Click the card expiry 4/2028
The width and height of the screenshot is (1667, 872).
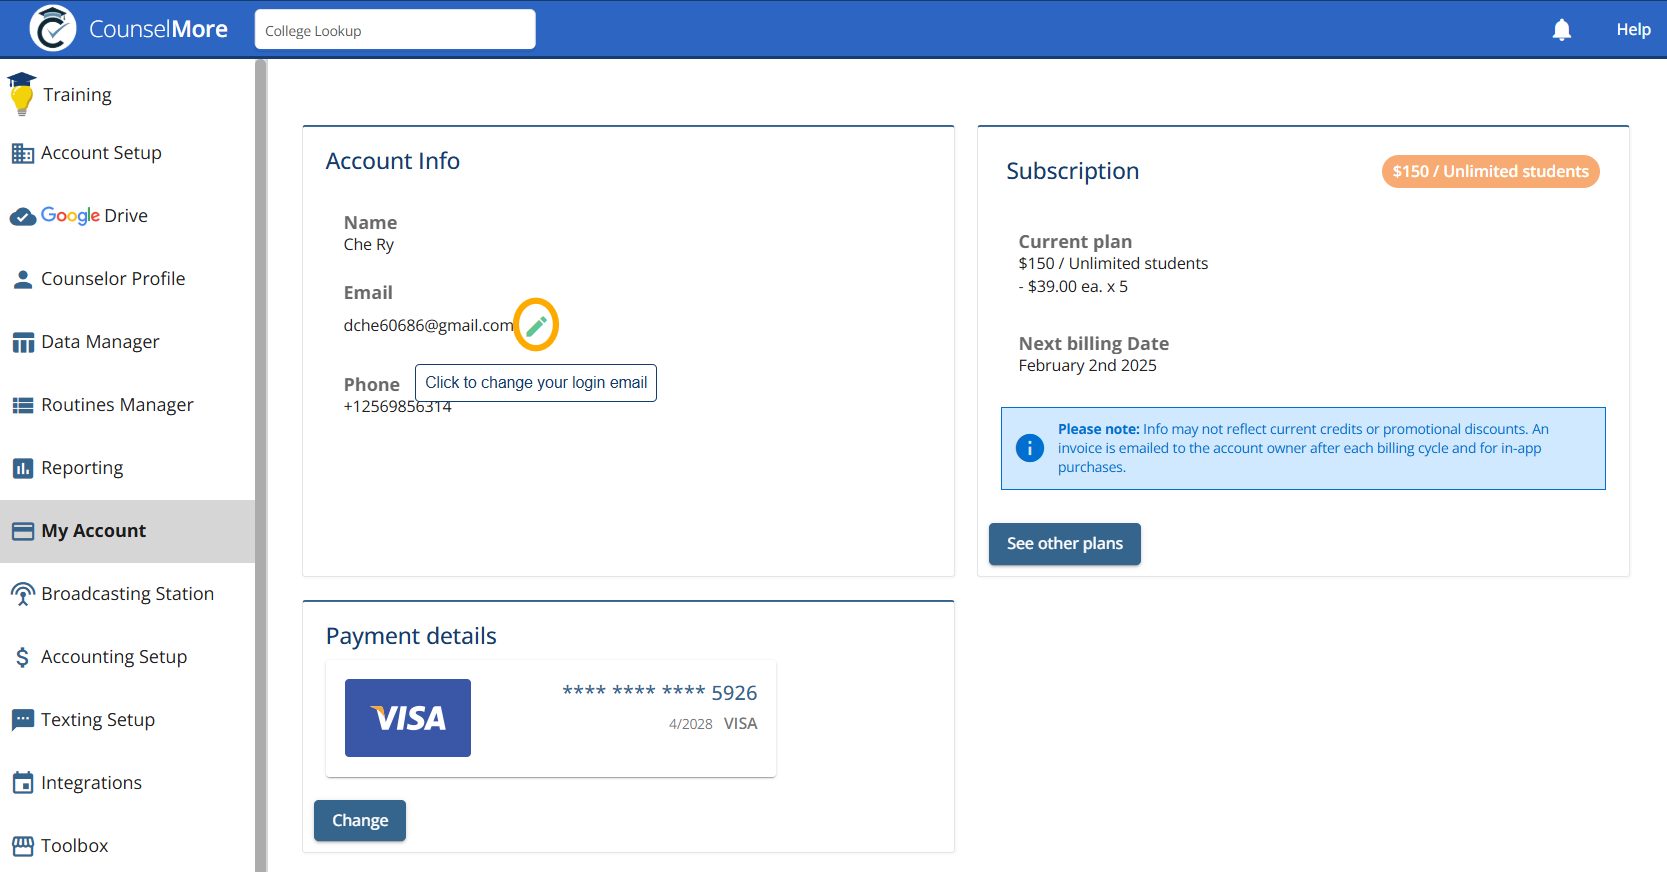point(690,724)
